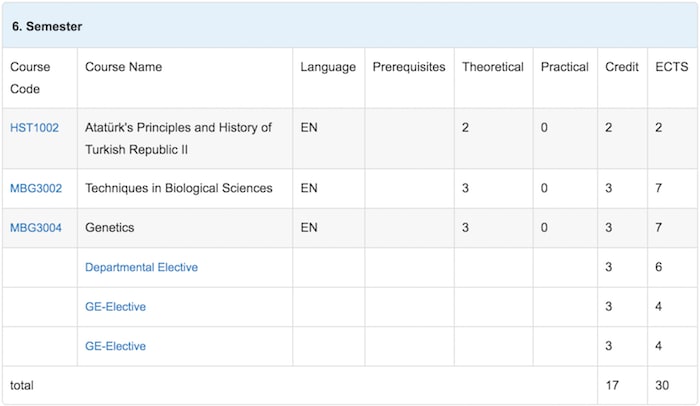This screenshot has height=406, width=700.
Task: Select the Techniques in Biological Sciences name
Action: coord(178,188)
